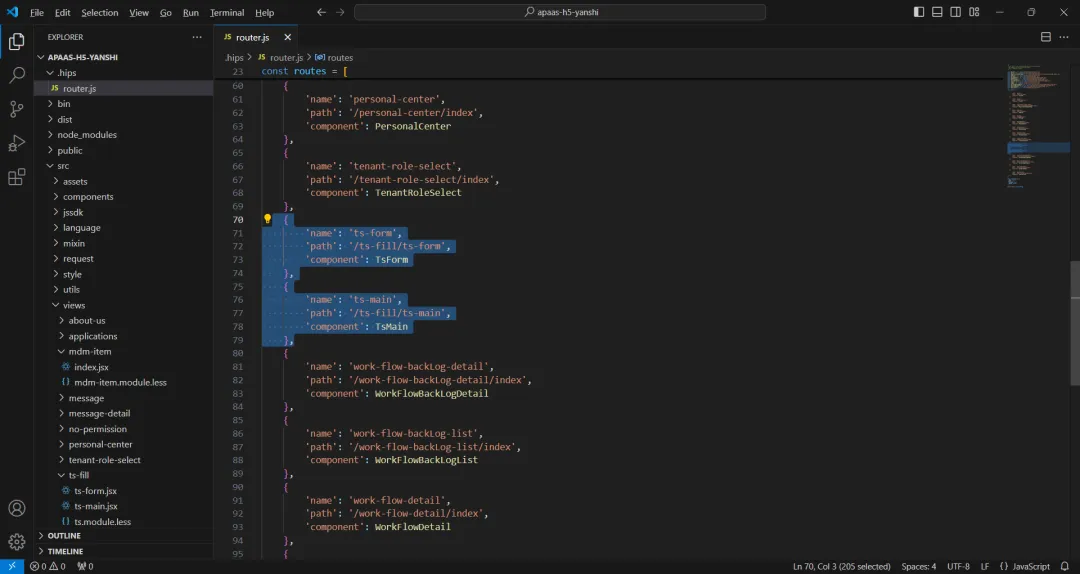
Task: Click cursor position Ln 70, Col 3
Action: pyautogui.click(x=842, y=566)
